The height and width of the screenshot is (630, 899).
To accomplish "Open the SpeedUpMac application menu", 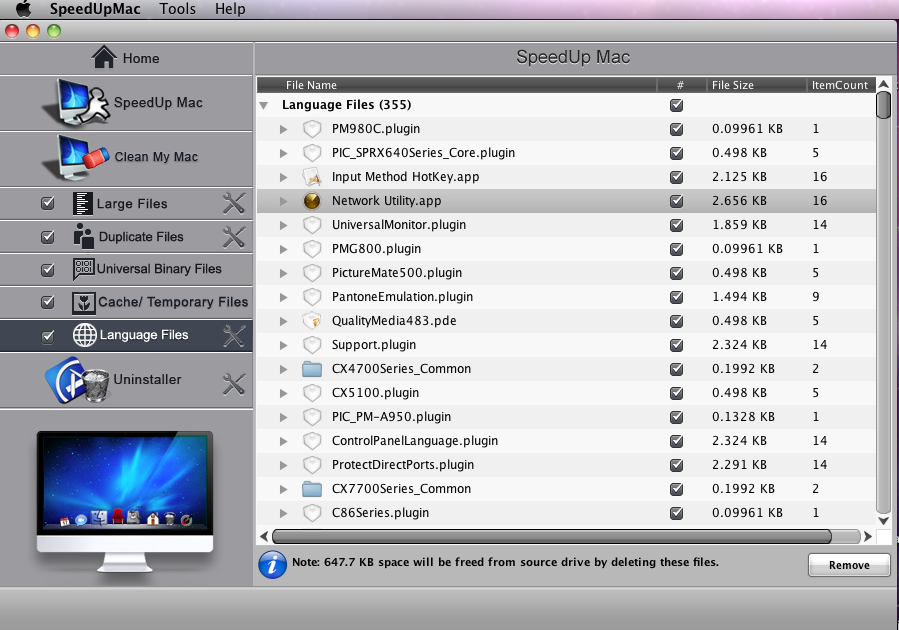I will click(x=95, y=9).
